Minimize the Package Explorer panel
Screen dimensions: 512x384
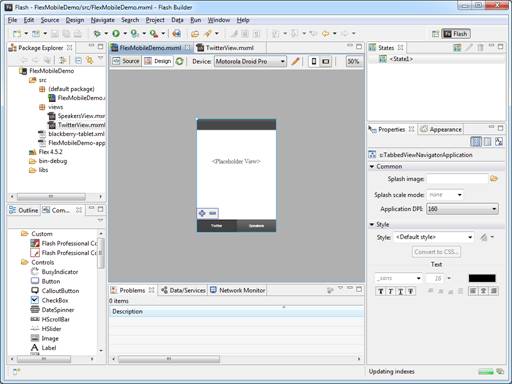(x=91, y=46)
